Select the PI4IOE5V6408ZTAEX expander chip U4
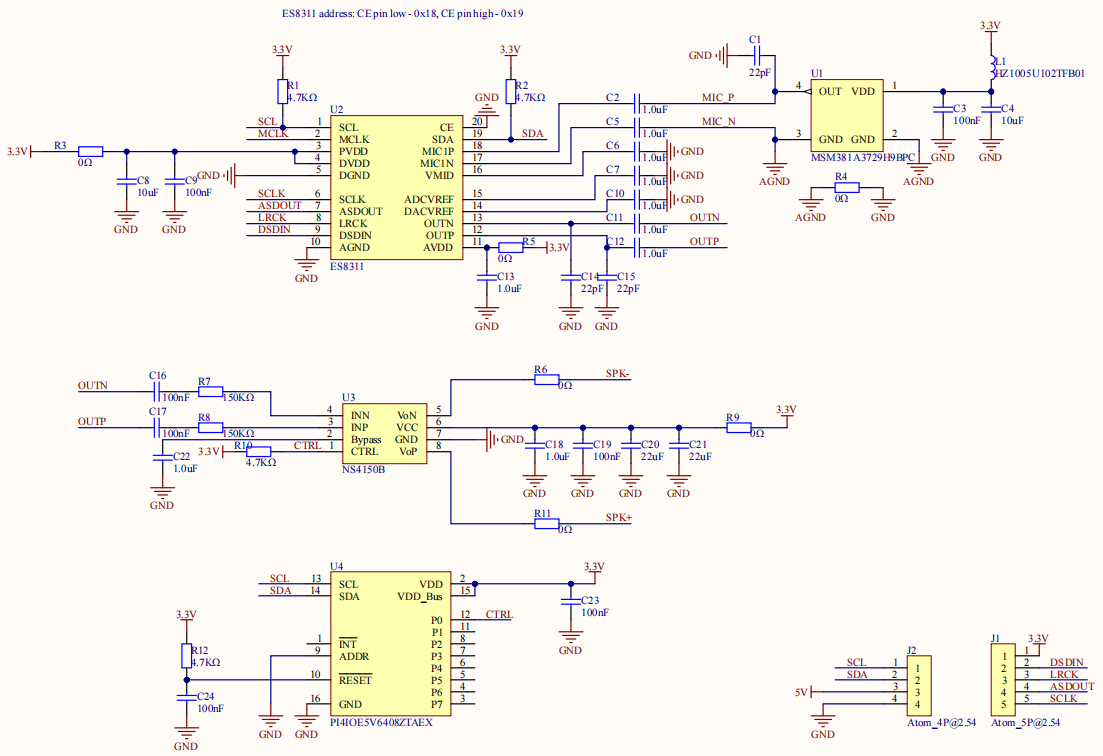This screenshot has height=756, width=1103. [390, 644]
